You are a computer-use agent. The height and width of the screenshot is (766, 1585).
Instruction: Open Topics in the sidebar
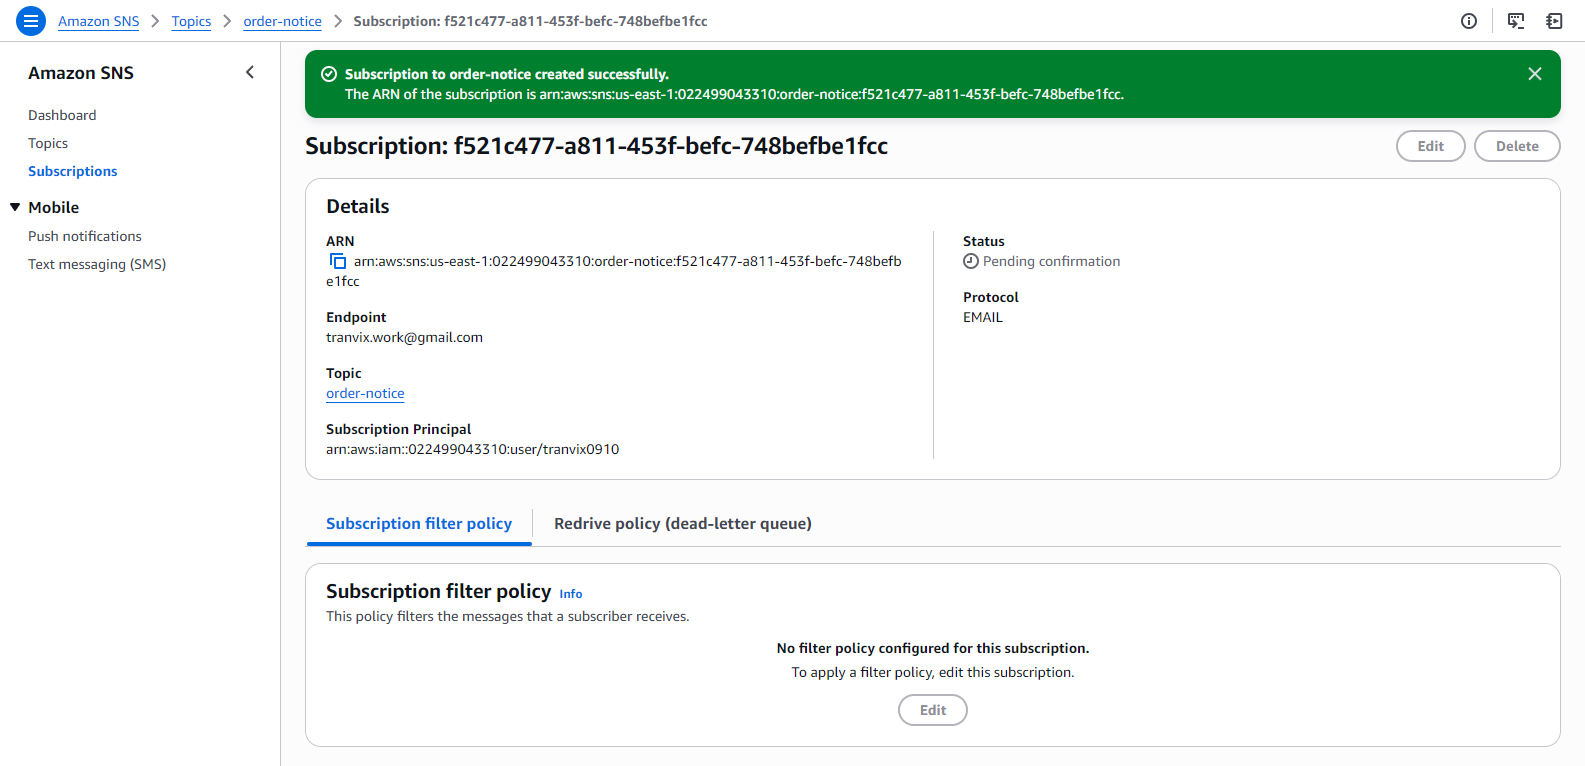coord(48,143)
